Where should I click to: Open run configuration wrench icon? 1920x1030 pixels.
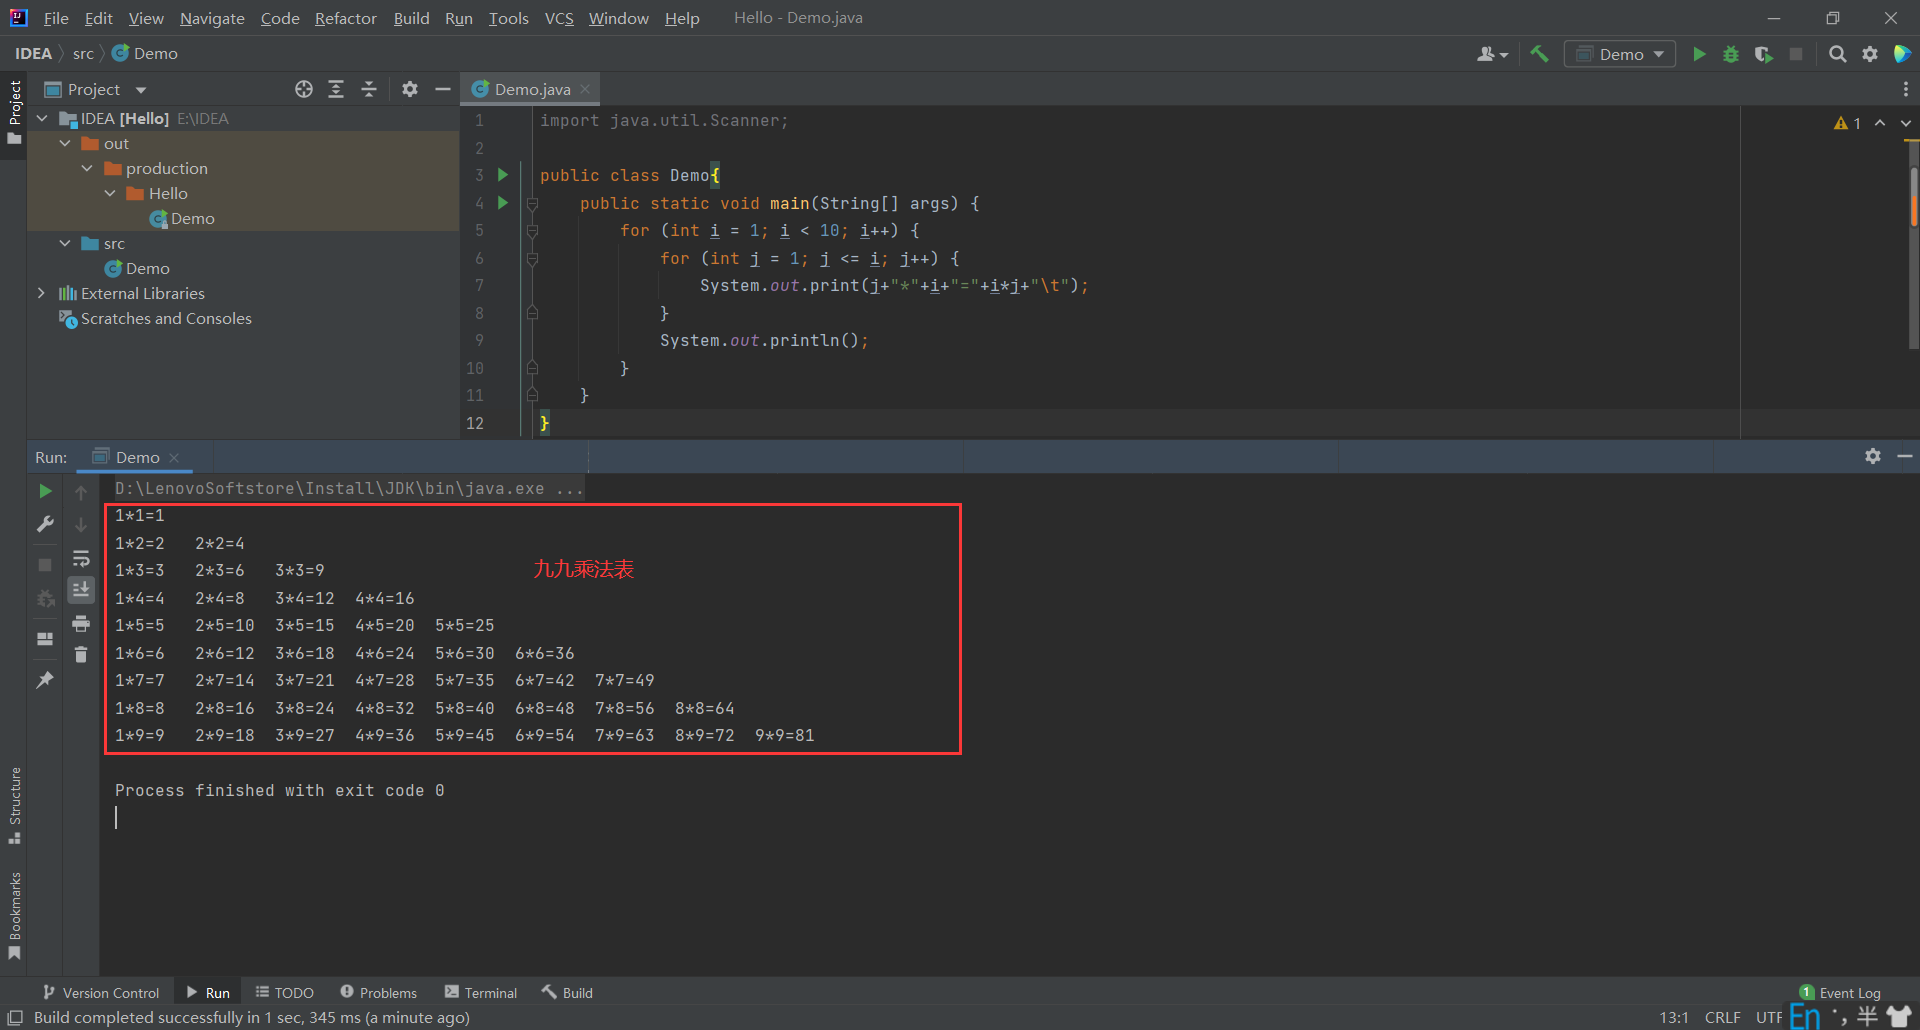[x=45, y=524]
